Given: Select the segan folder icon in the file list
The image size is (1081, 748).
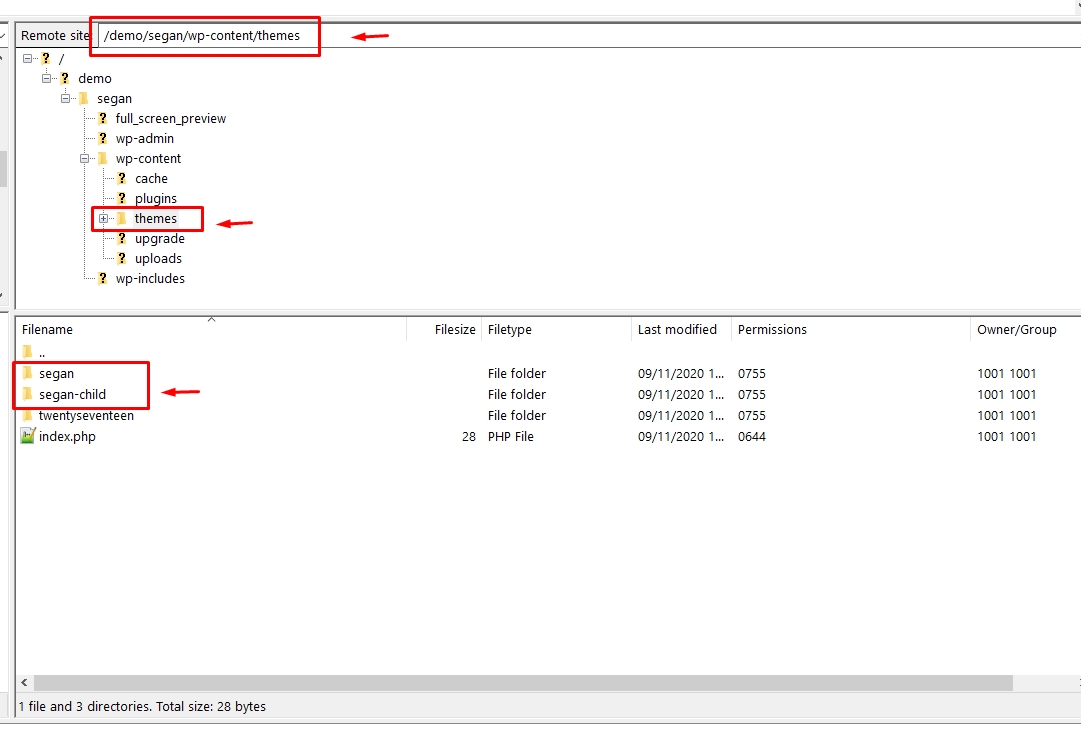Looking at the screenshot, I should [29, 373].
